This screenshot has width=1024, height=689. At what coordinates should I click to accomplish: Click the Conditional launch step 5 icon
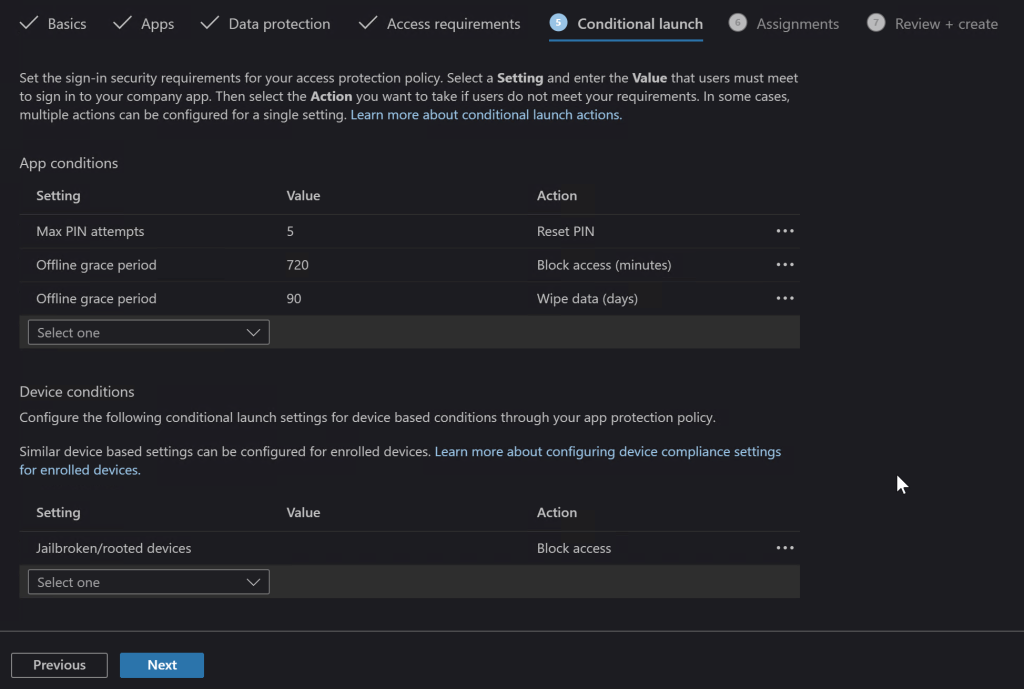558,23
